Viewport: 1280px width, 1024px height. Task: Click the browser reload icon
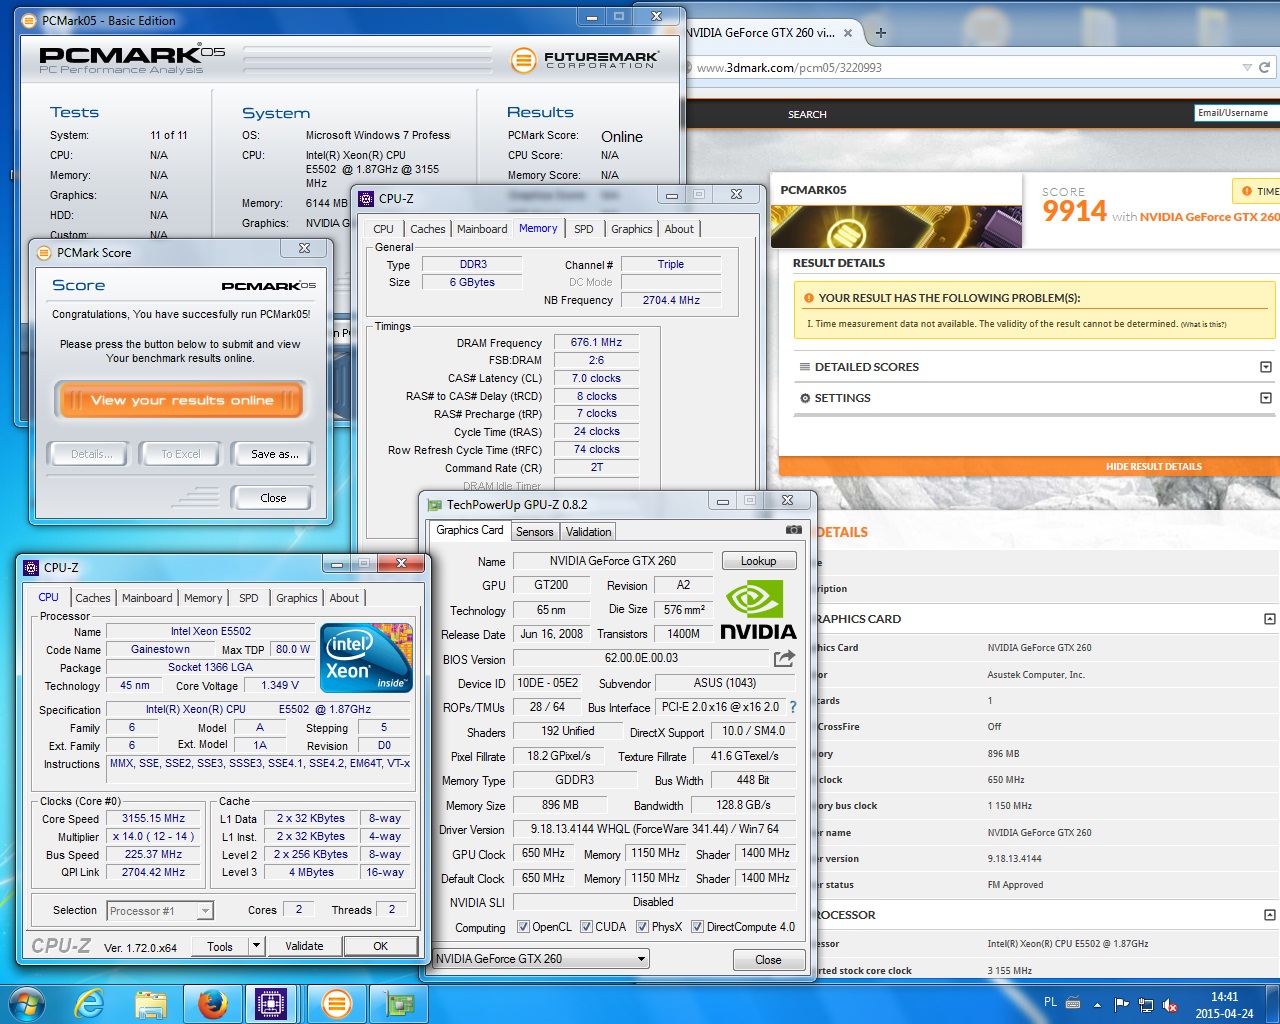tap(1264, 67)
